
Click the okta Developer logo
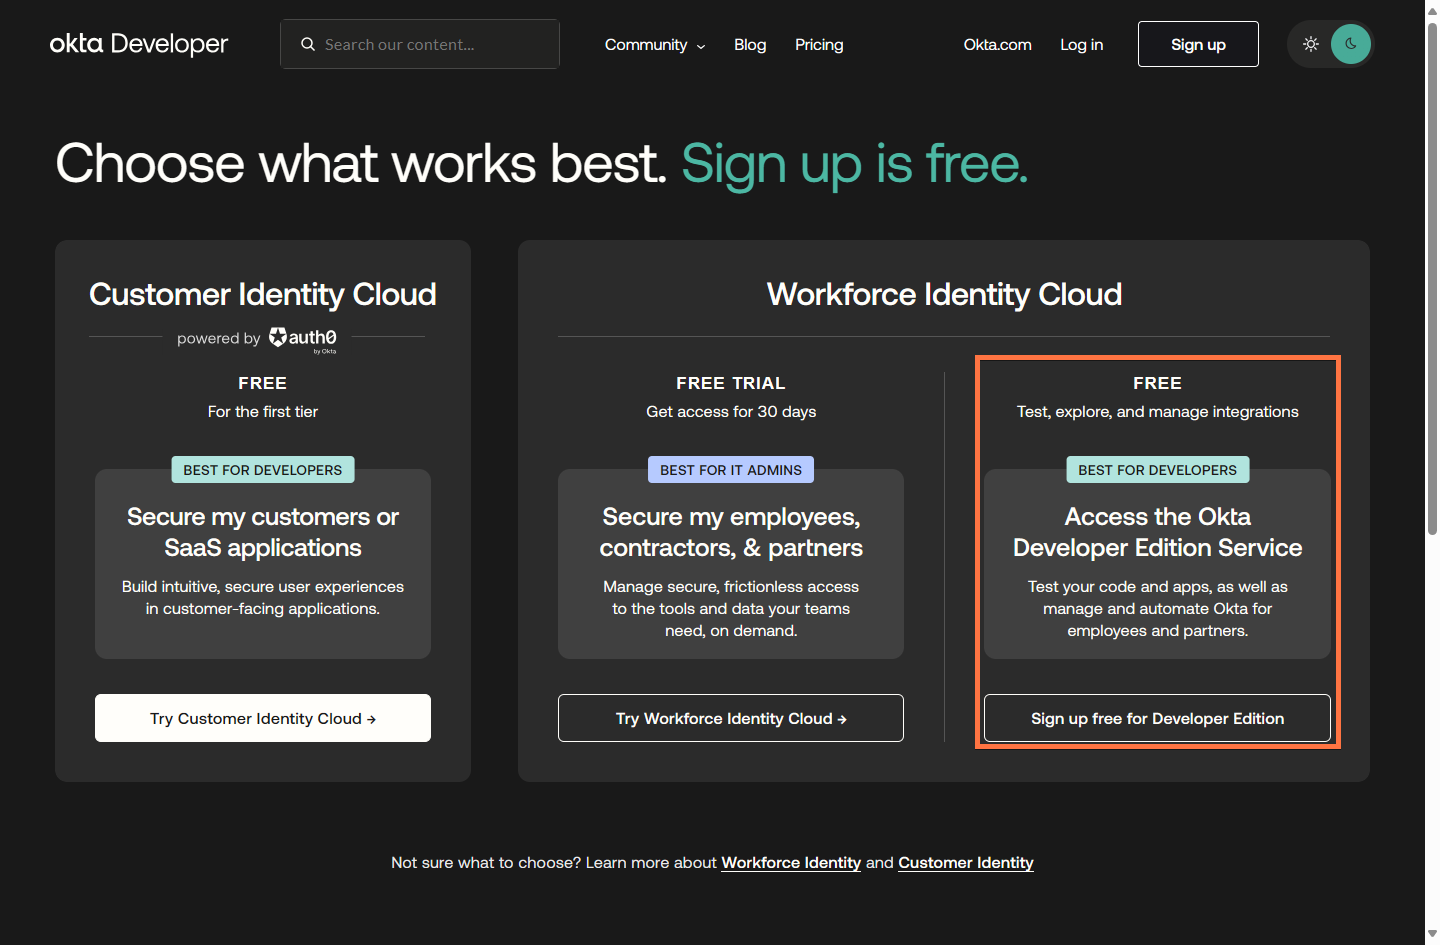point(139,44)
